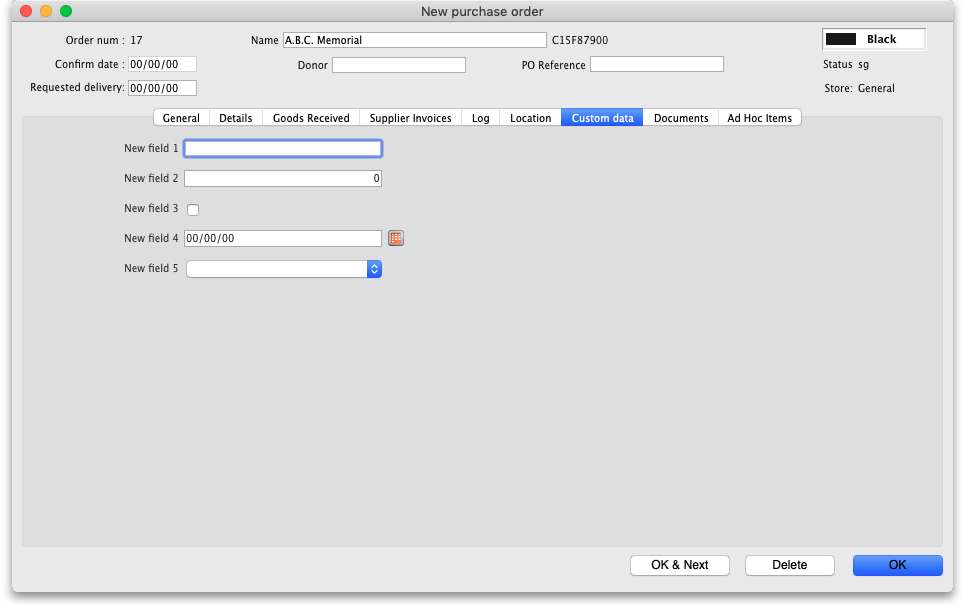Click the Donor input field
Screen dimensions: 965x604
coord(399,65)
